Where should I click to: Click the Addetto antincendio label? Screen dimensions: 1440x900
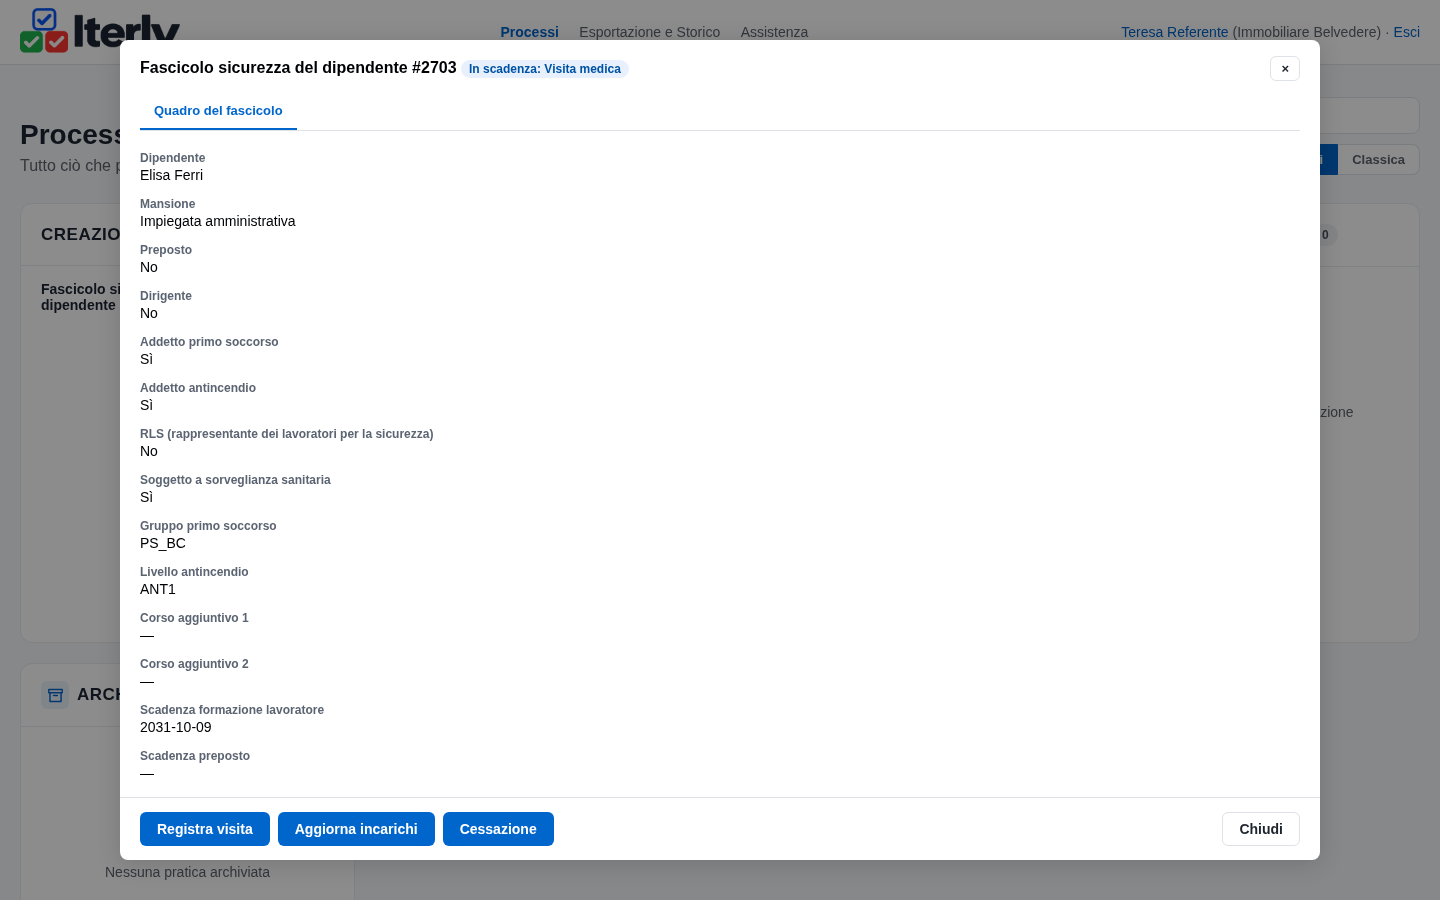pyautogui.click(x=198, y=388)
